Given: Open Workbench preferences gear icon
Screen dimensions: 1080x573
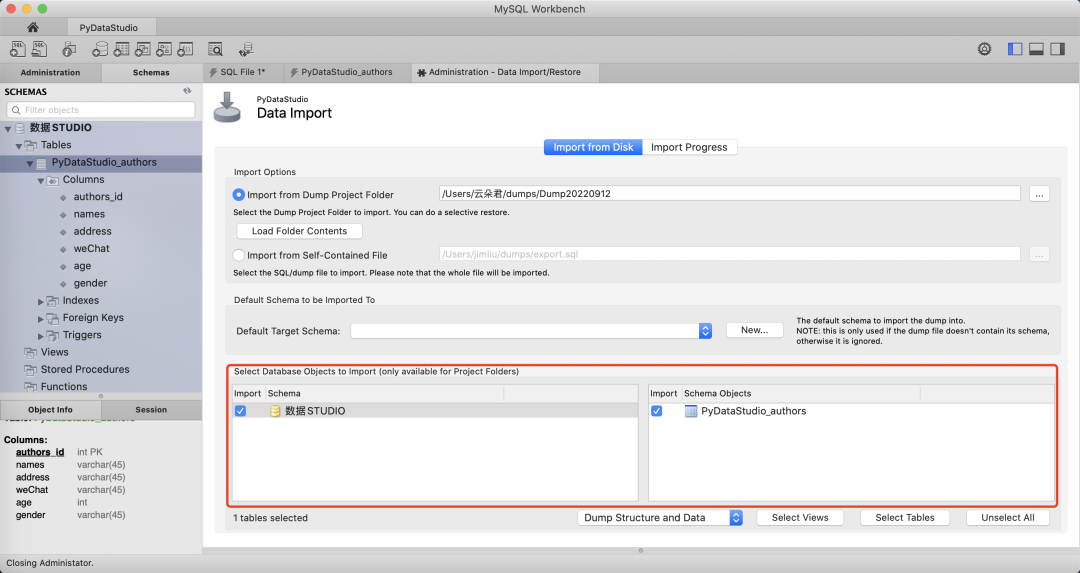Looking at the screenshot, I should [984, 49].
